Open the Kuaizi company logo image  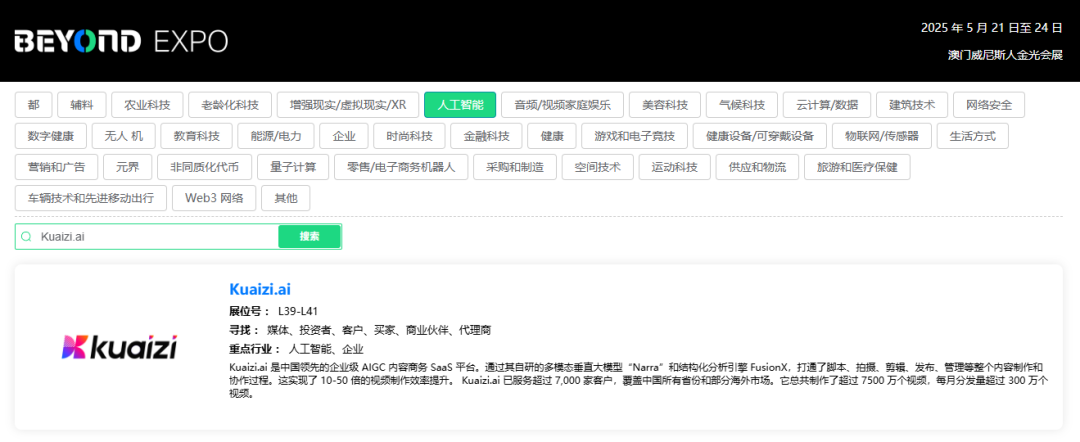click(x=120, y=347)
